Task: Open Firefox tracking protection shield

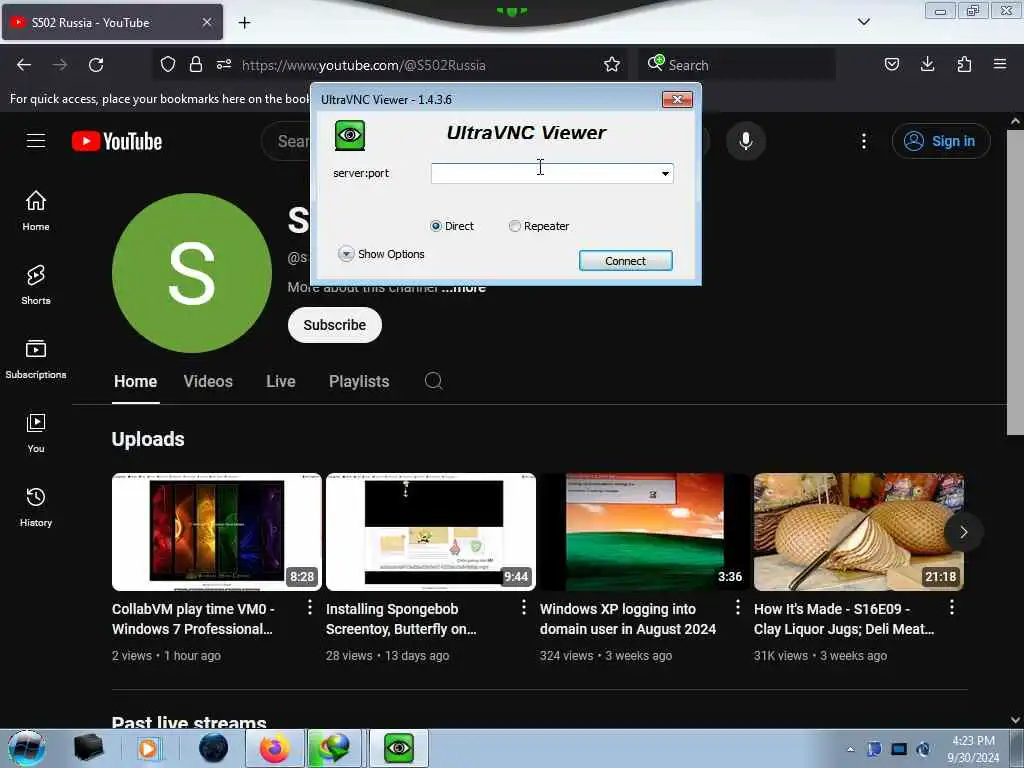Action: [168, 65]
